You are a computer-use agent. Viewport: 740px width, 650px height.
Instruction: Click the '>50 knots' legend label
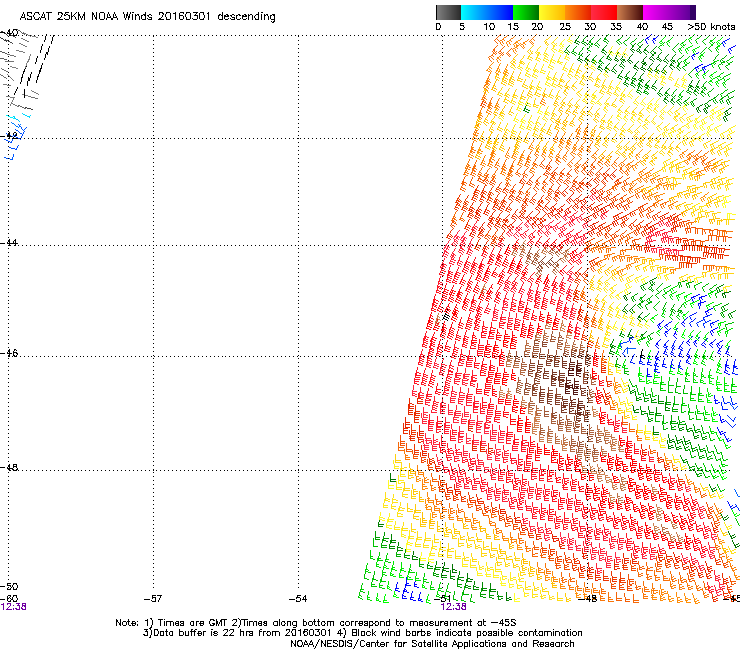click(711, 27)
